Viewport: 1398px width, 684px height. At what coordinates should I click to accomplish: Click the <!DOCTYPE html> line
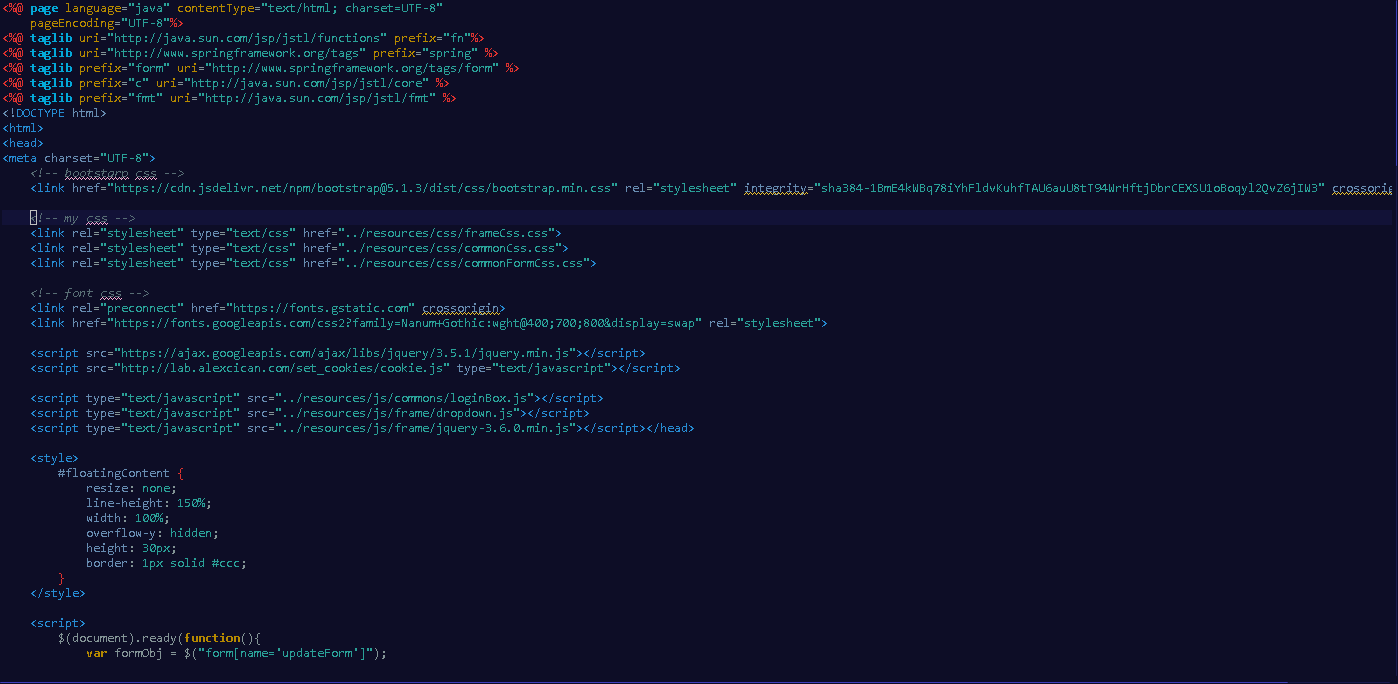[54, 113]
